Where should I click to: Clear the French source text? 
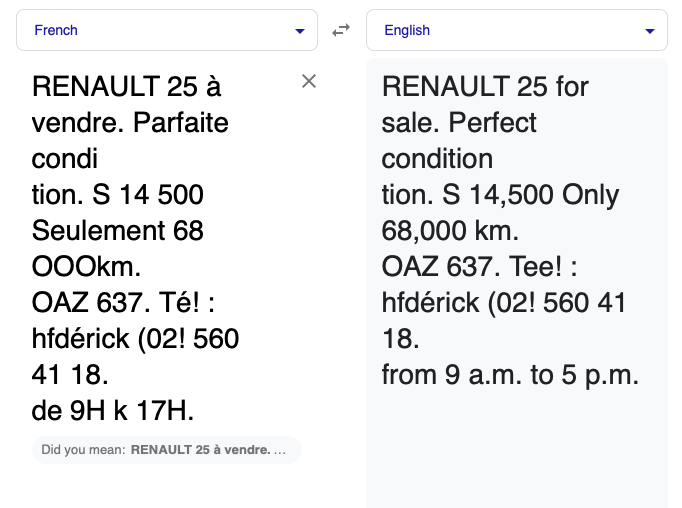[x=309, y=82]
